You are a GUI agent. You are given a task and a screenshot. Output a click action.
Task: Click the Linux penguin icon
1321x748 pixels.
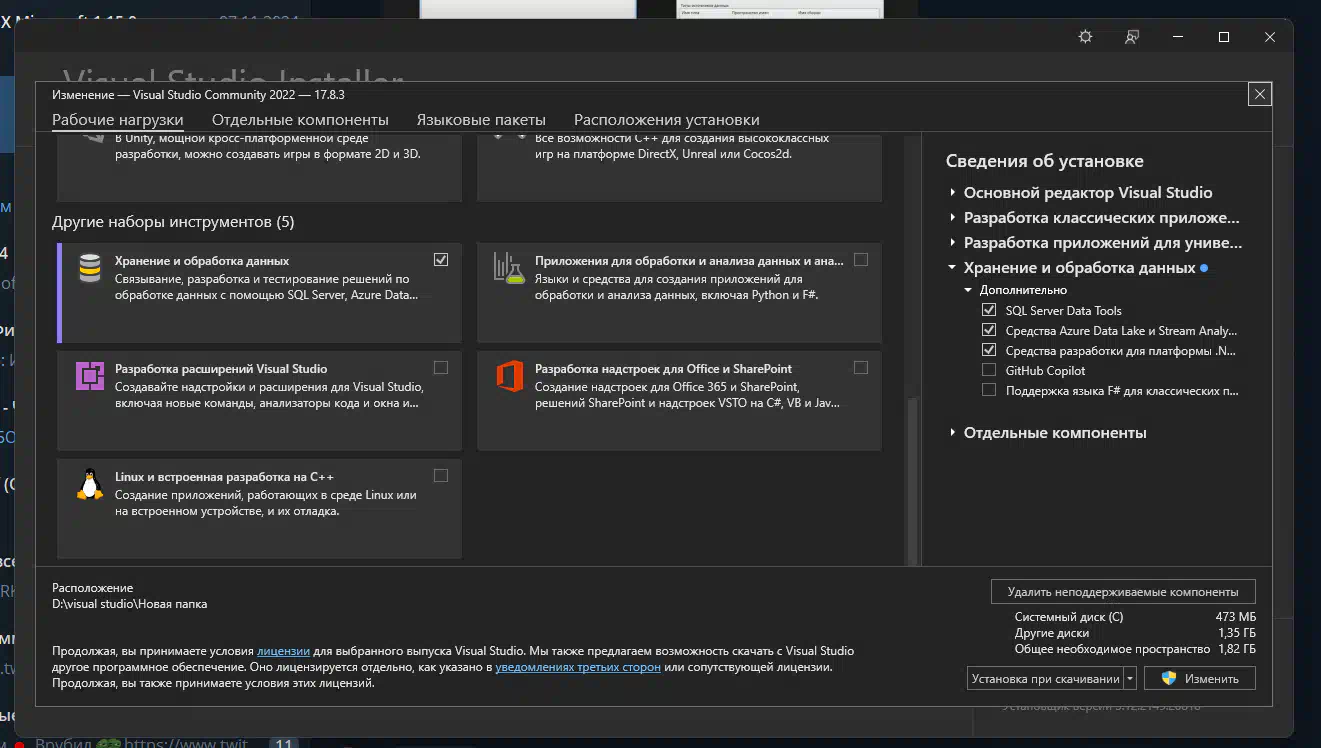pyautogui.click(x=90, y=484)
